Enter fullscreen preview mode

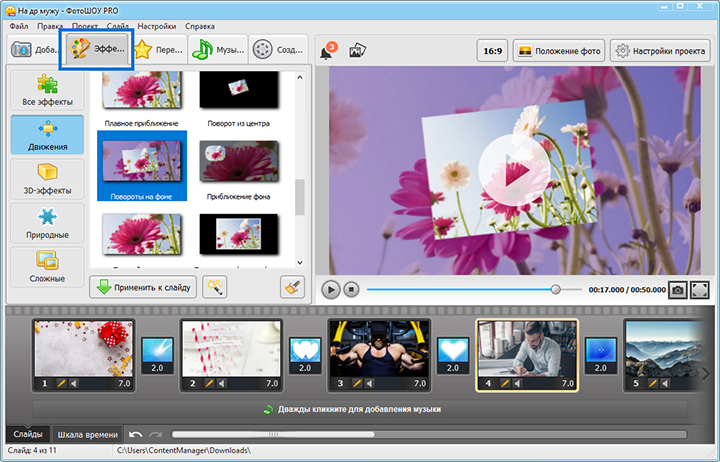click(x=700, y=289)
